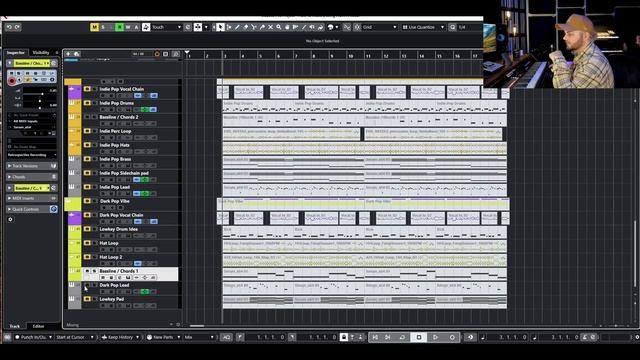Select the Draw pencil tool
The image size is (640, 360).
point(237,27)
